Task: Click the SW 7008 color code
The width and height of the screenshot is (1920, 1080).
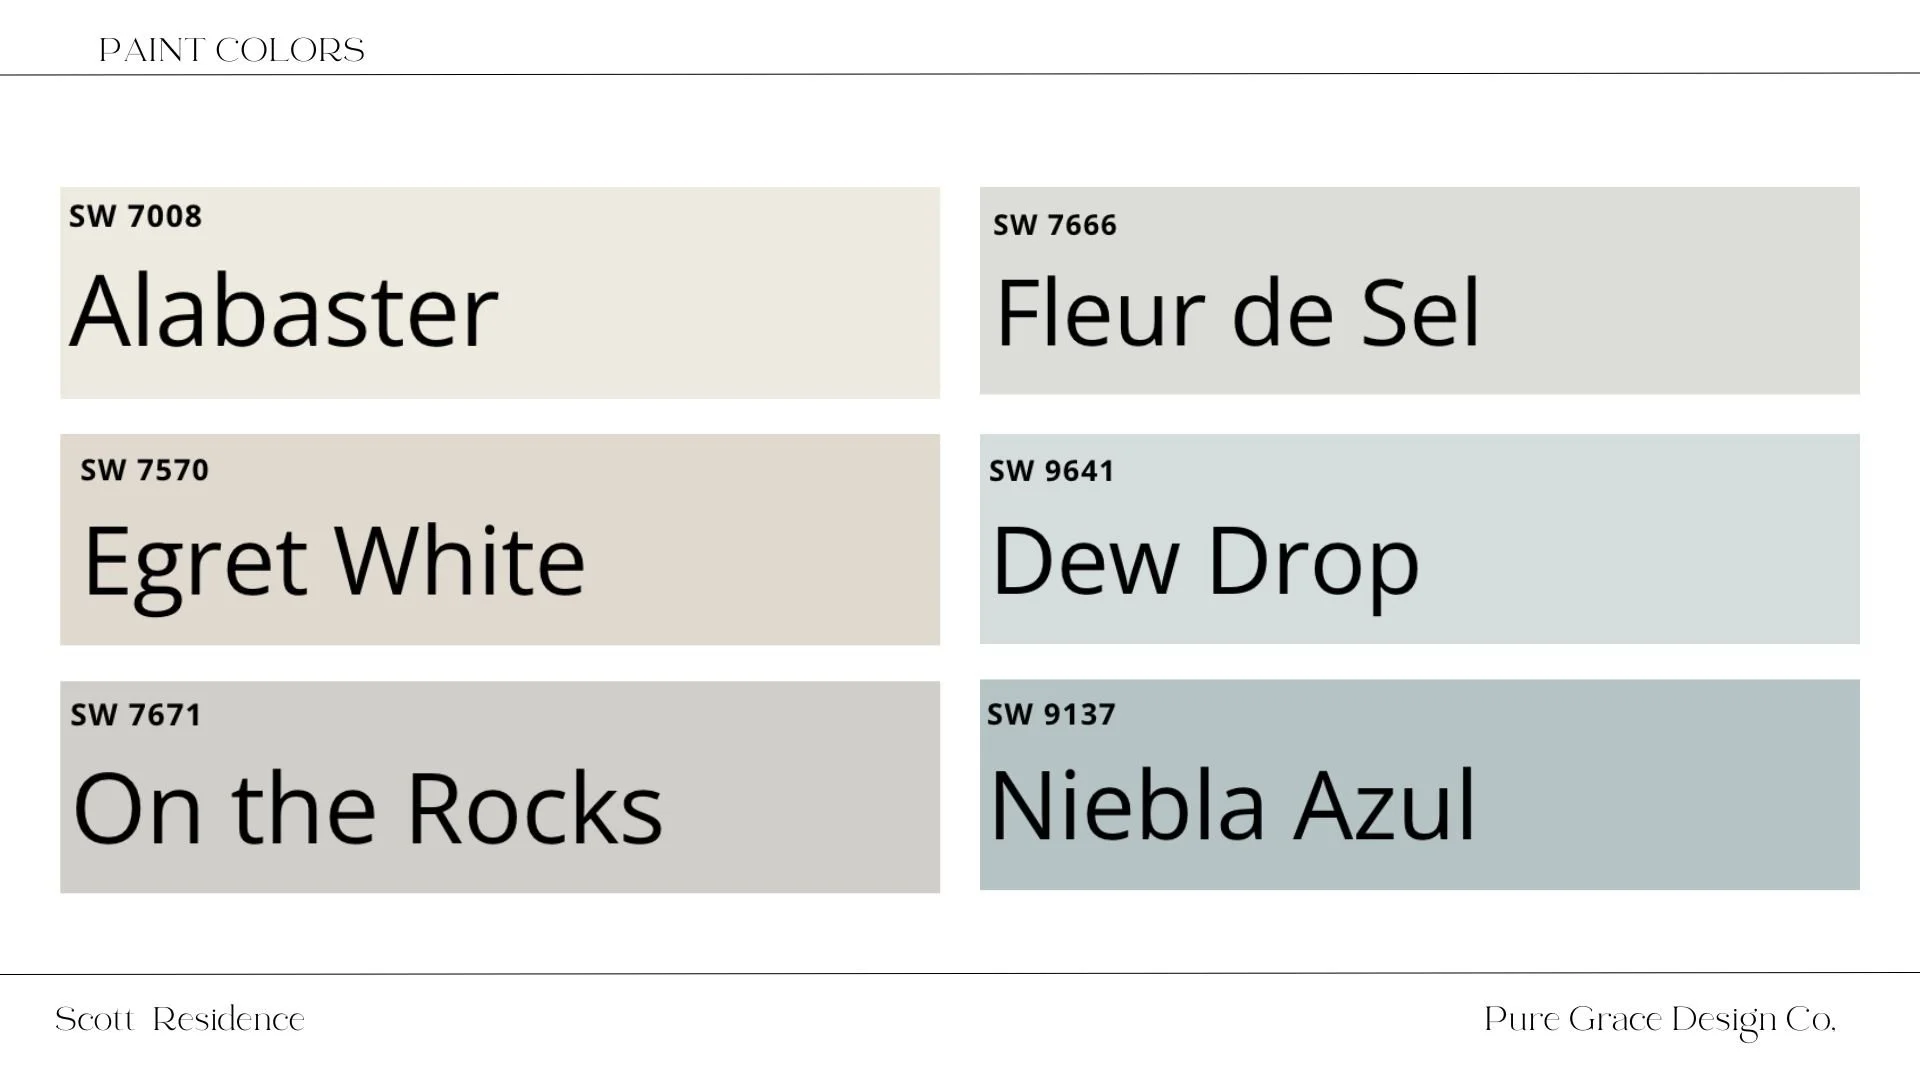Action: click(x=135, y=216)
